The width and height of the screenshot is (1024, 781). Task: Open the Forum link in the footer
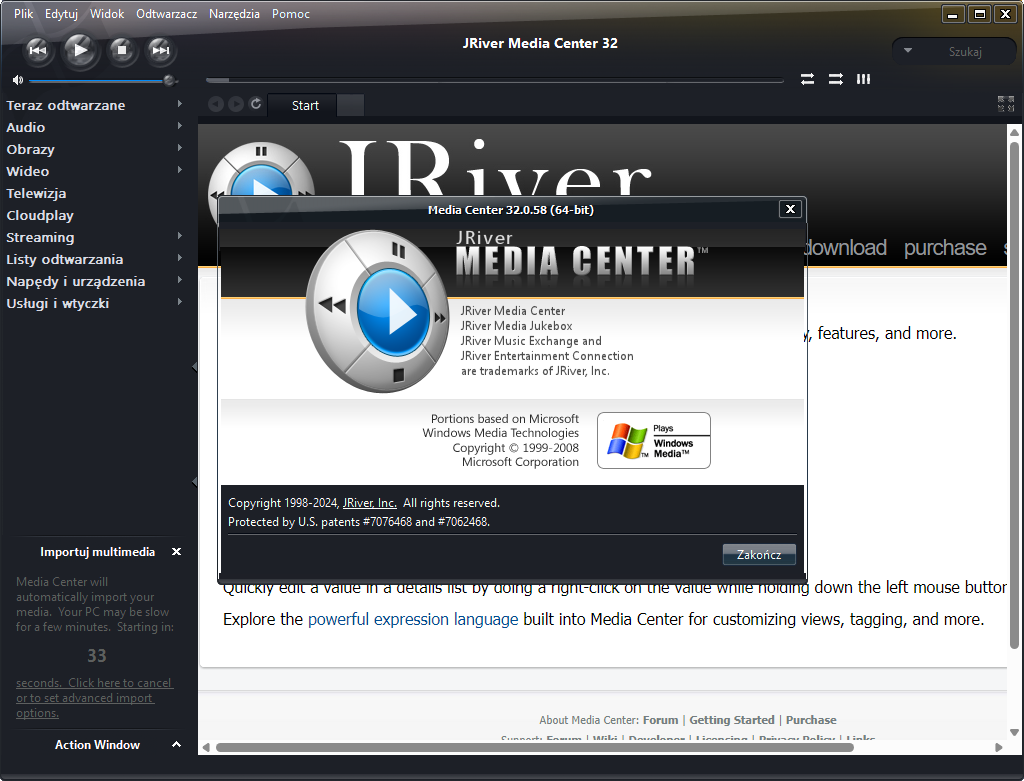pyautogui.click(x=660, y=720)
